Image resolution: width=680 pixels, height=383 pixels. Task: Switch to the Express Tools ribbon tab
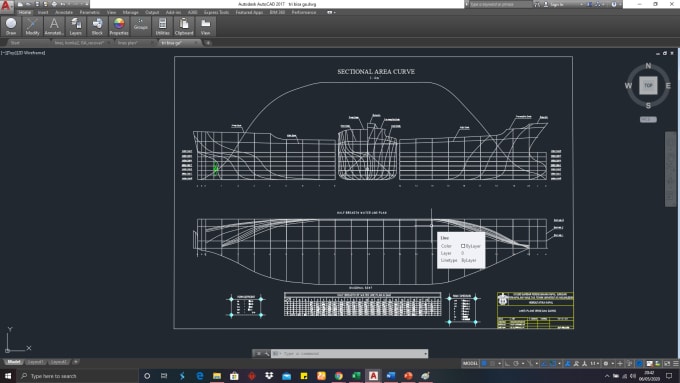[216, 13]
